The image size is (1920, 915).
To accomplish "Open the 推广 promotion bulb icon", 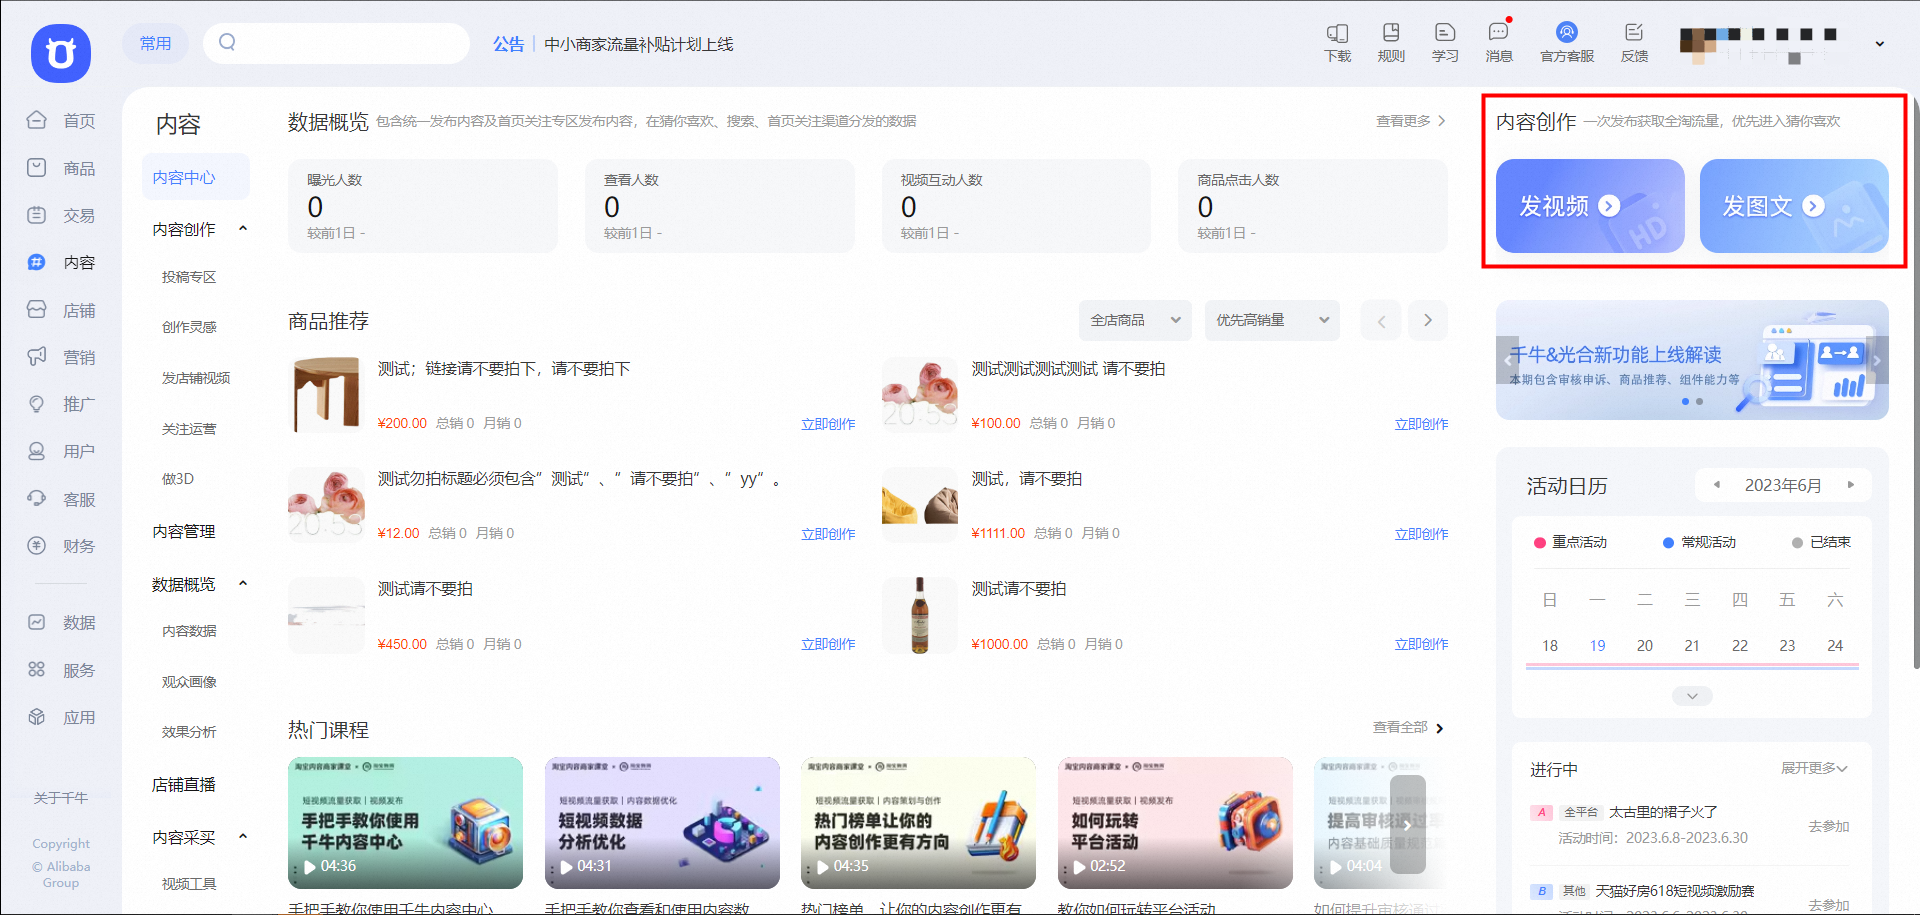I will [x=37, y=404].
